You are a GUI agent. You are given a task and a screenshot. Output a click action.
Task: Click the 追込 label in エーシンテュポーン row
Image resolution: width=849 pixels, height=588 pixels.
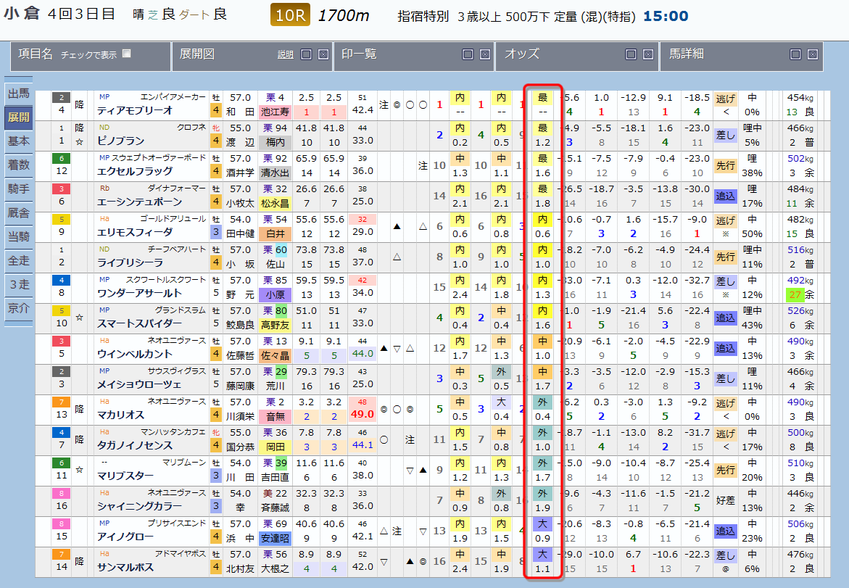click(x=726, y=196)
